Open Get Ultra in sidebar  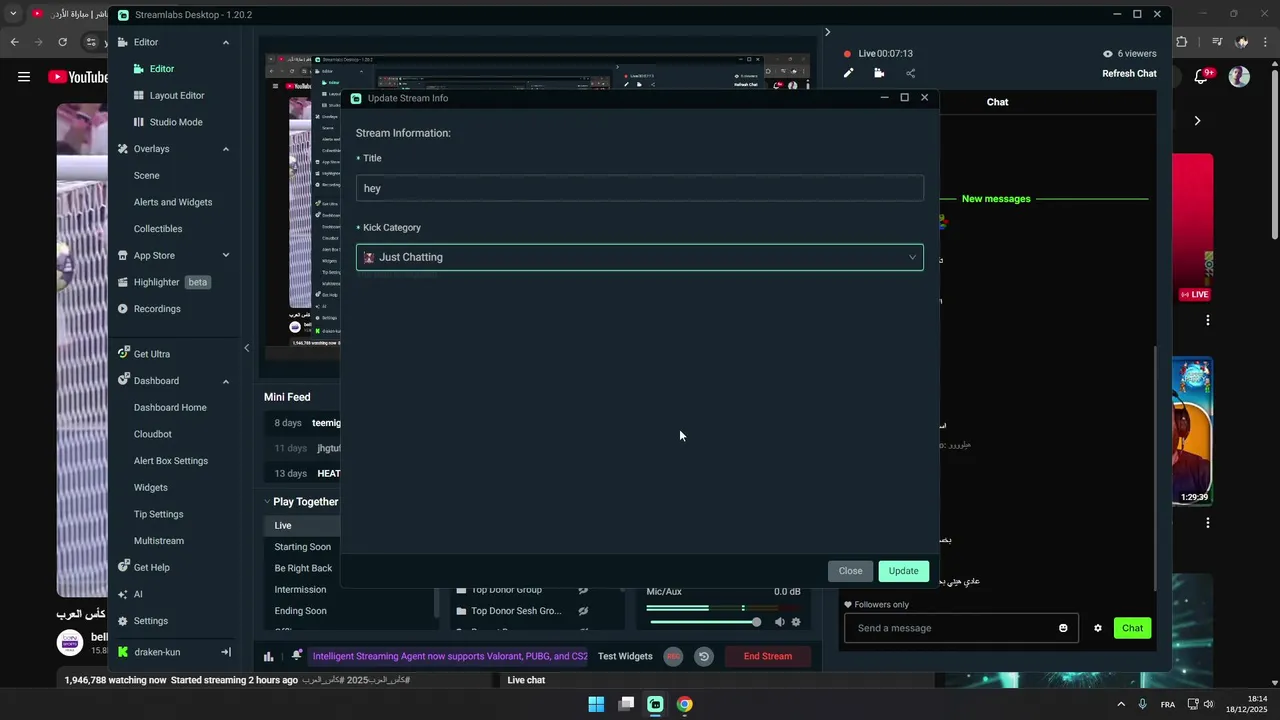coord(152,354)
